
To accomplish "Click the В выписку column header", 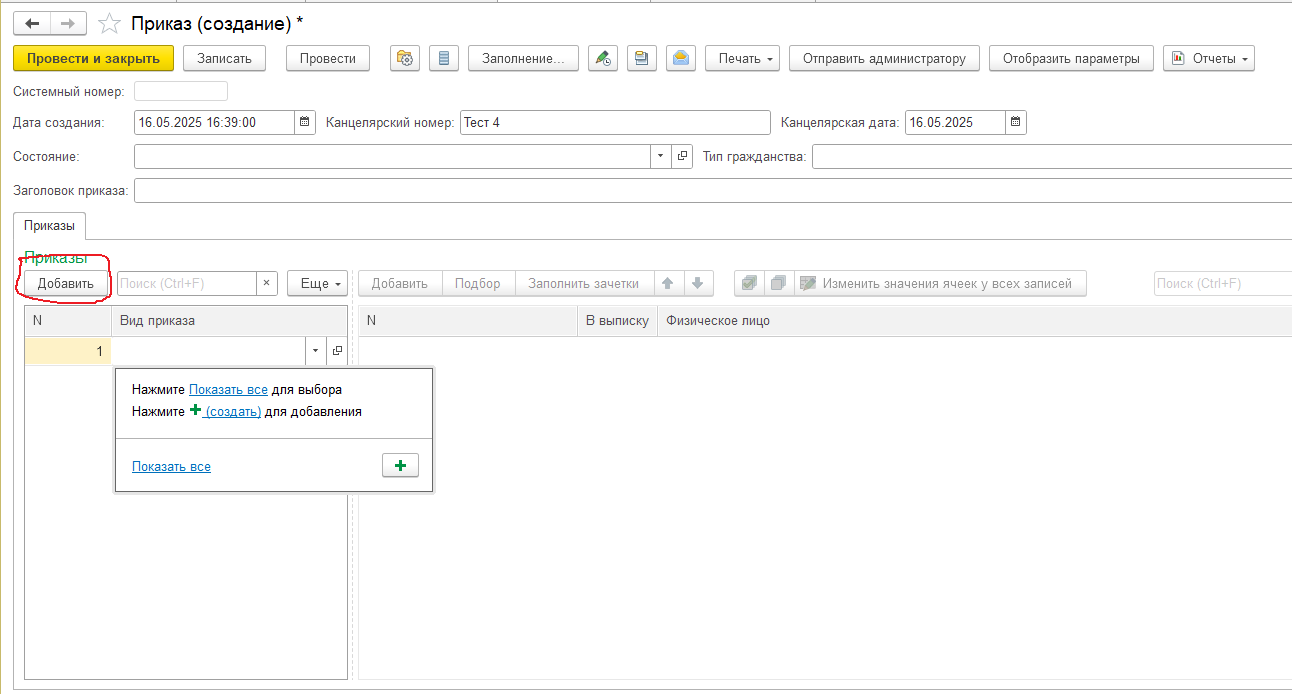I will 617,321.
